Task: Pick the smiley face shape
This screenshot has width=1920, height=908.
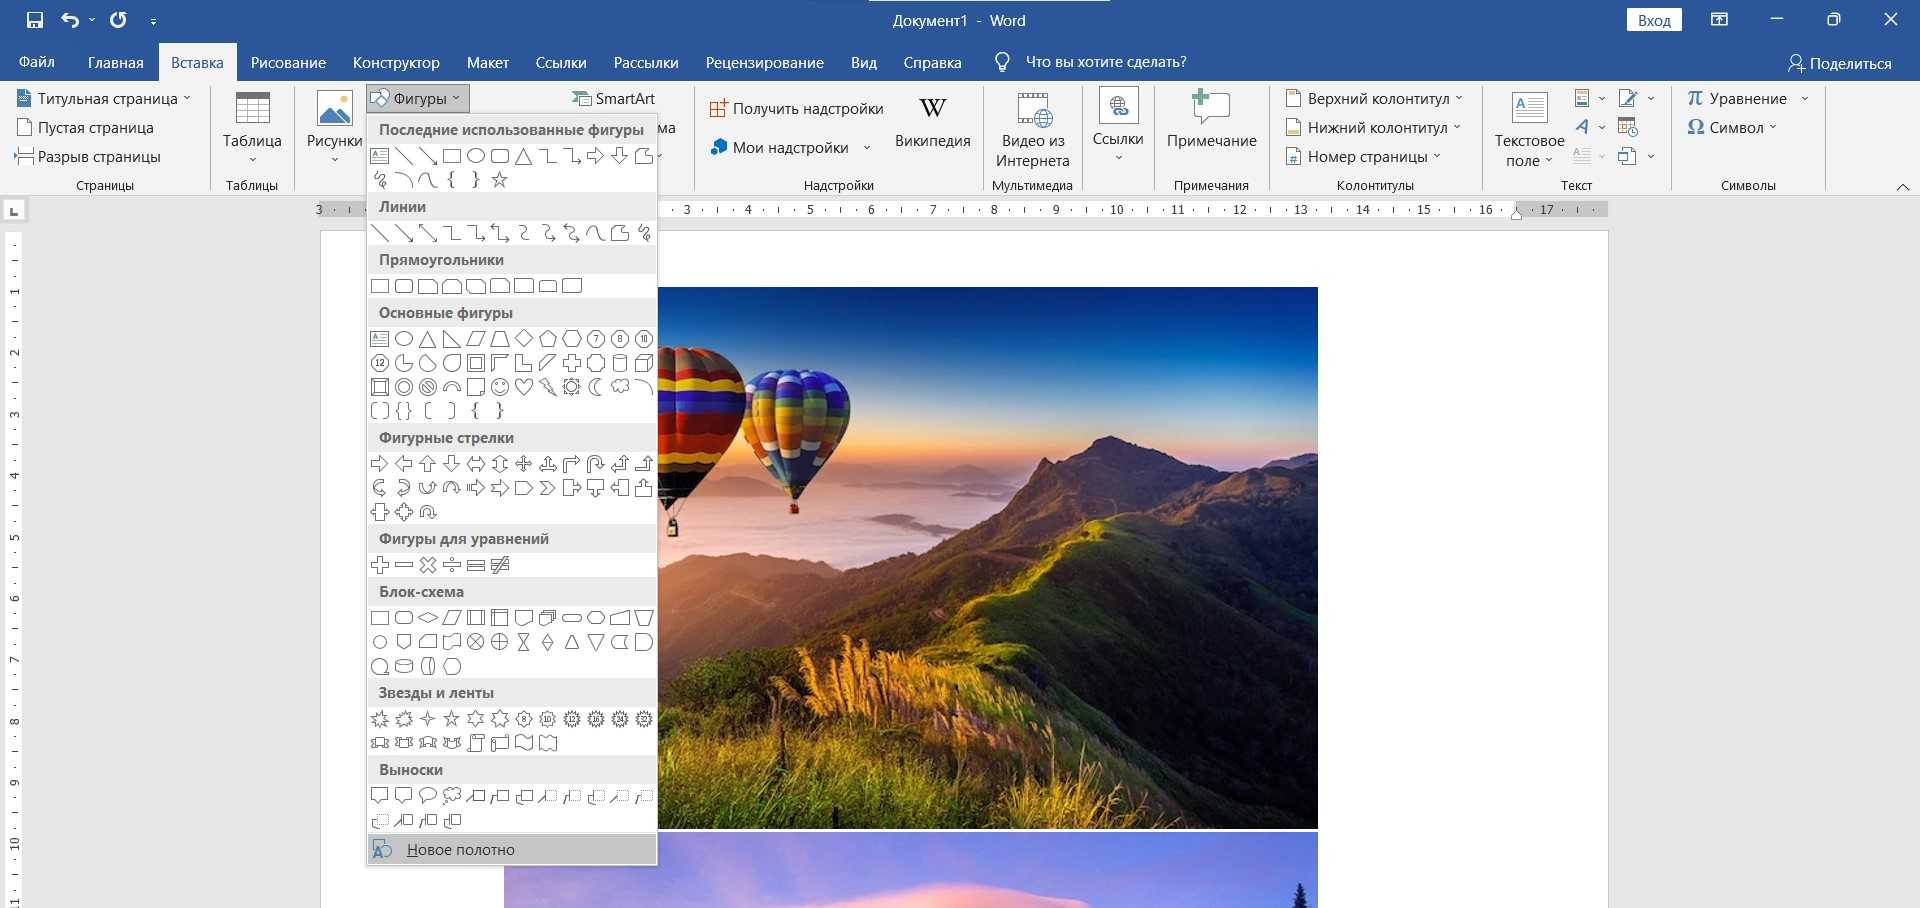Action: 500,387
